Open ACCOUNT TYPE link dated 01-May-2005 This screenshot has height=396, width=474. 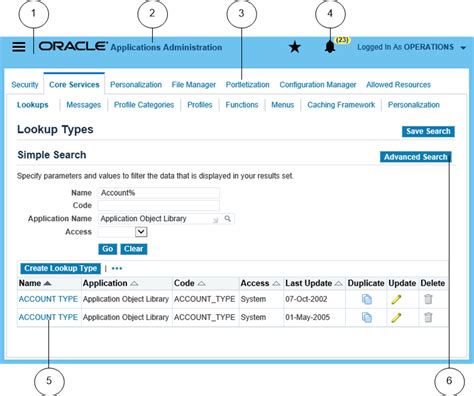point(48,317)
